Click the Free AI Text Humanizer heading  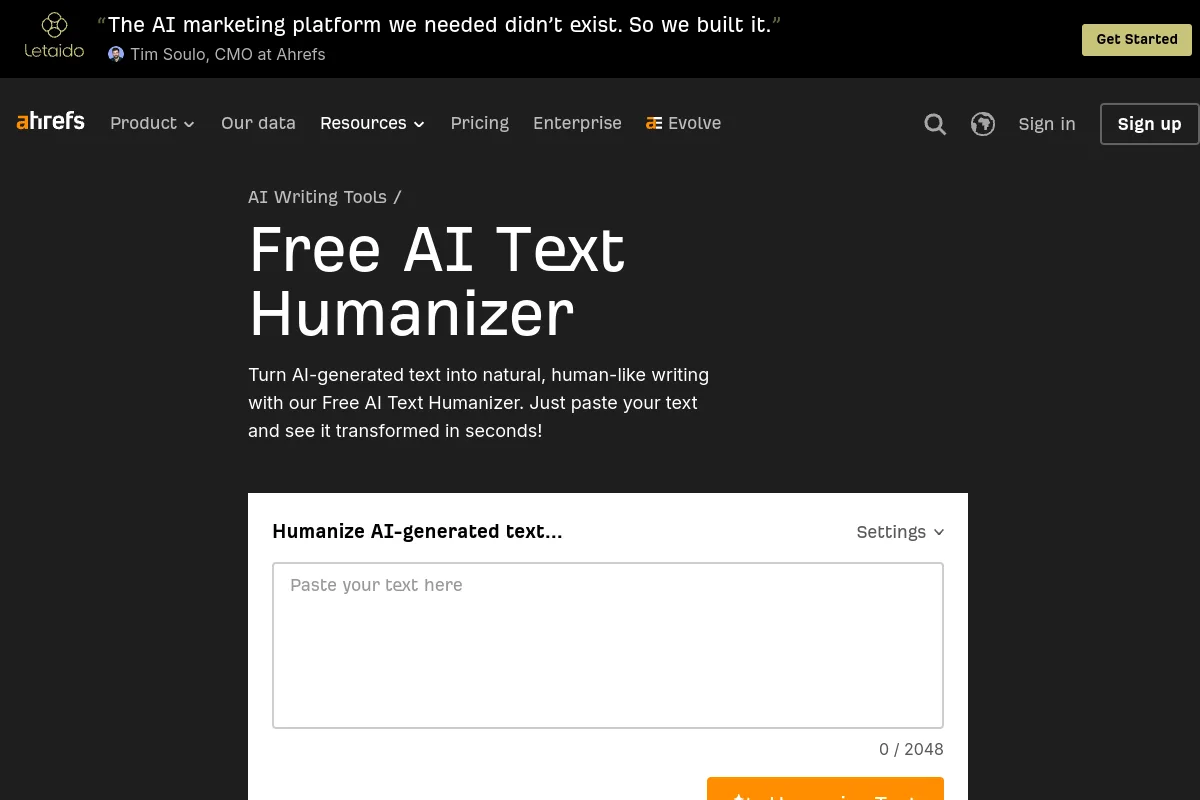tap(437, 281)
